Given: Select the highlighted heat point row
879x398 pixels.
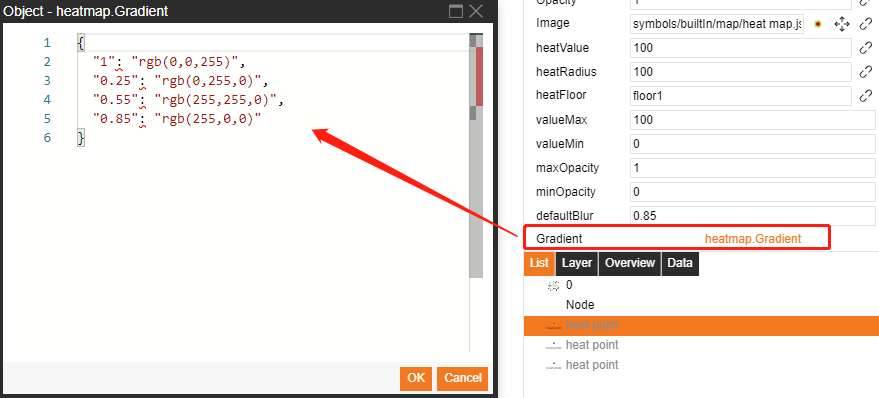Looking at the screenshot, I should 701,326.
